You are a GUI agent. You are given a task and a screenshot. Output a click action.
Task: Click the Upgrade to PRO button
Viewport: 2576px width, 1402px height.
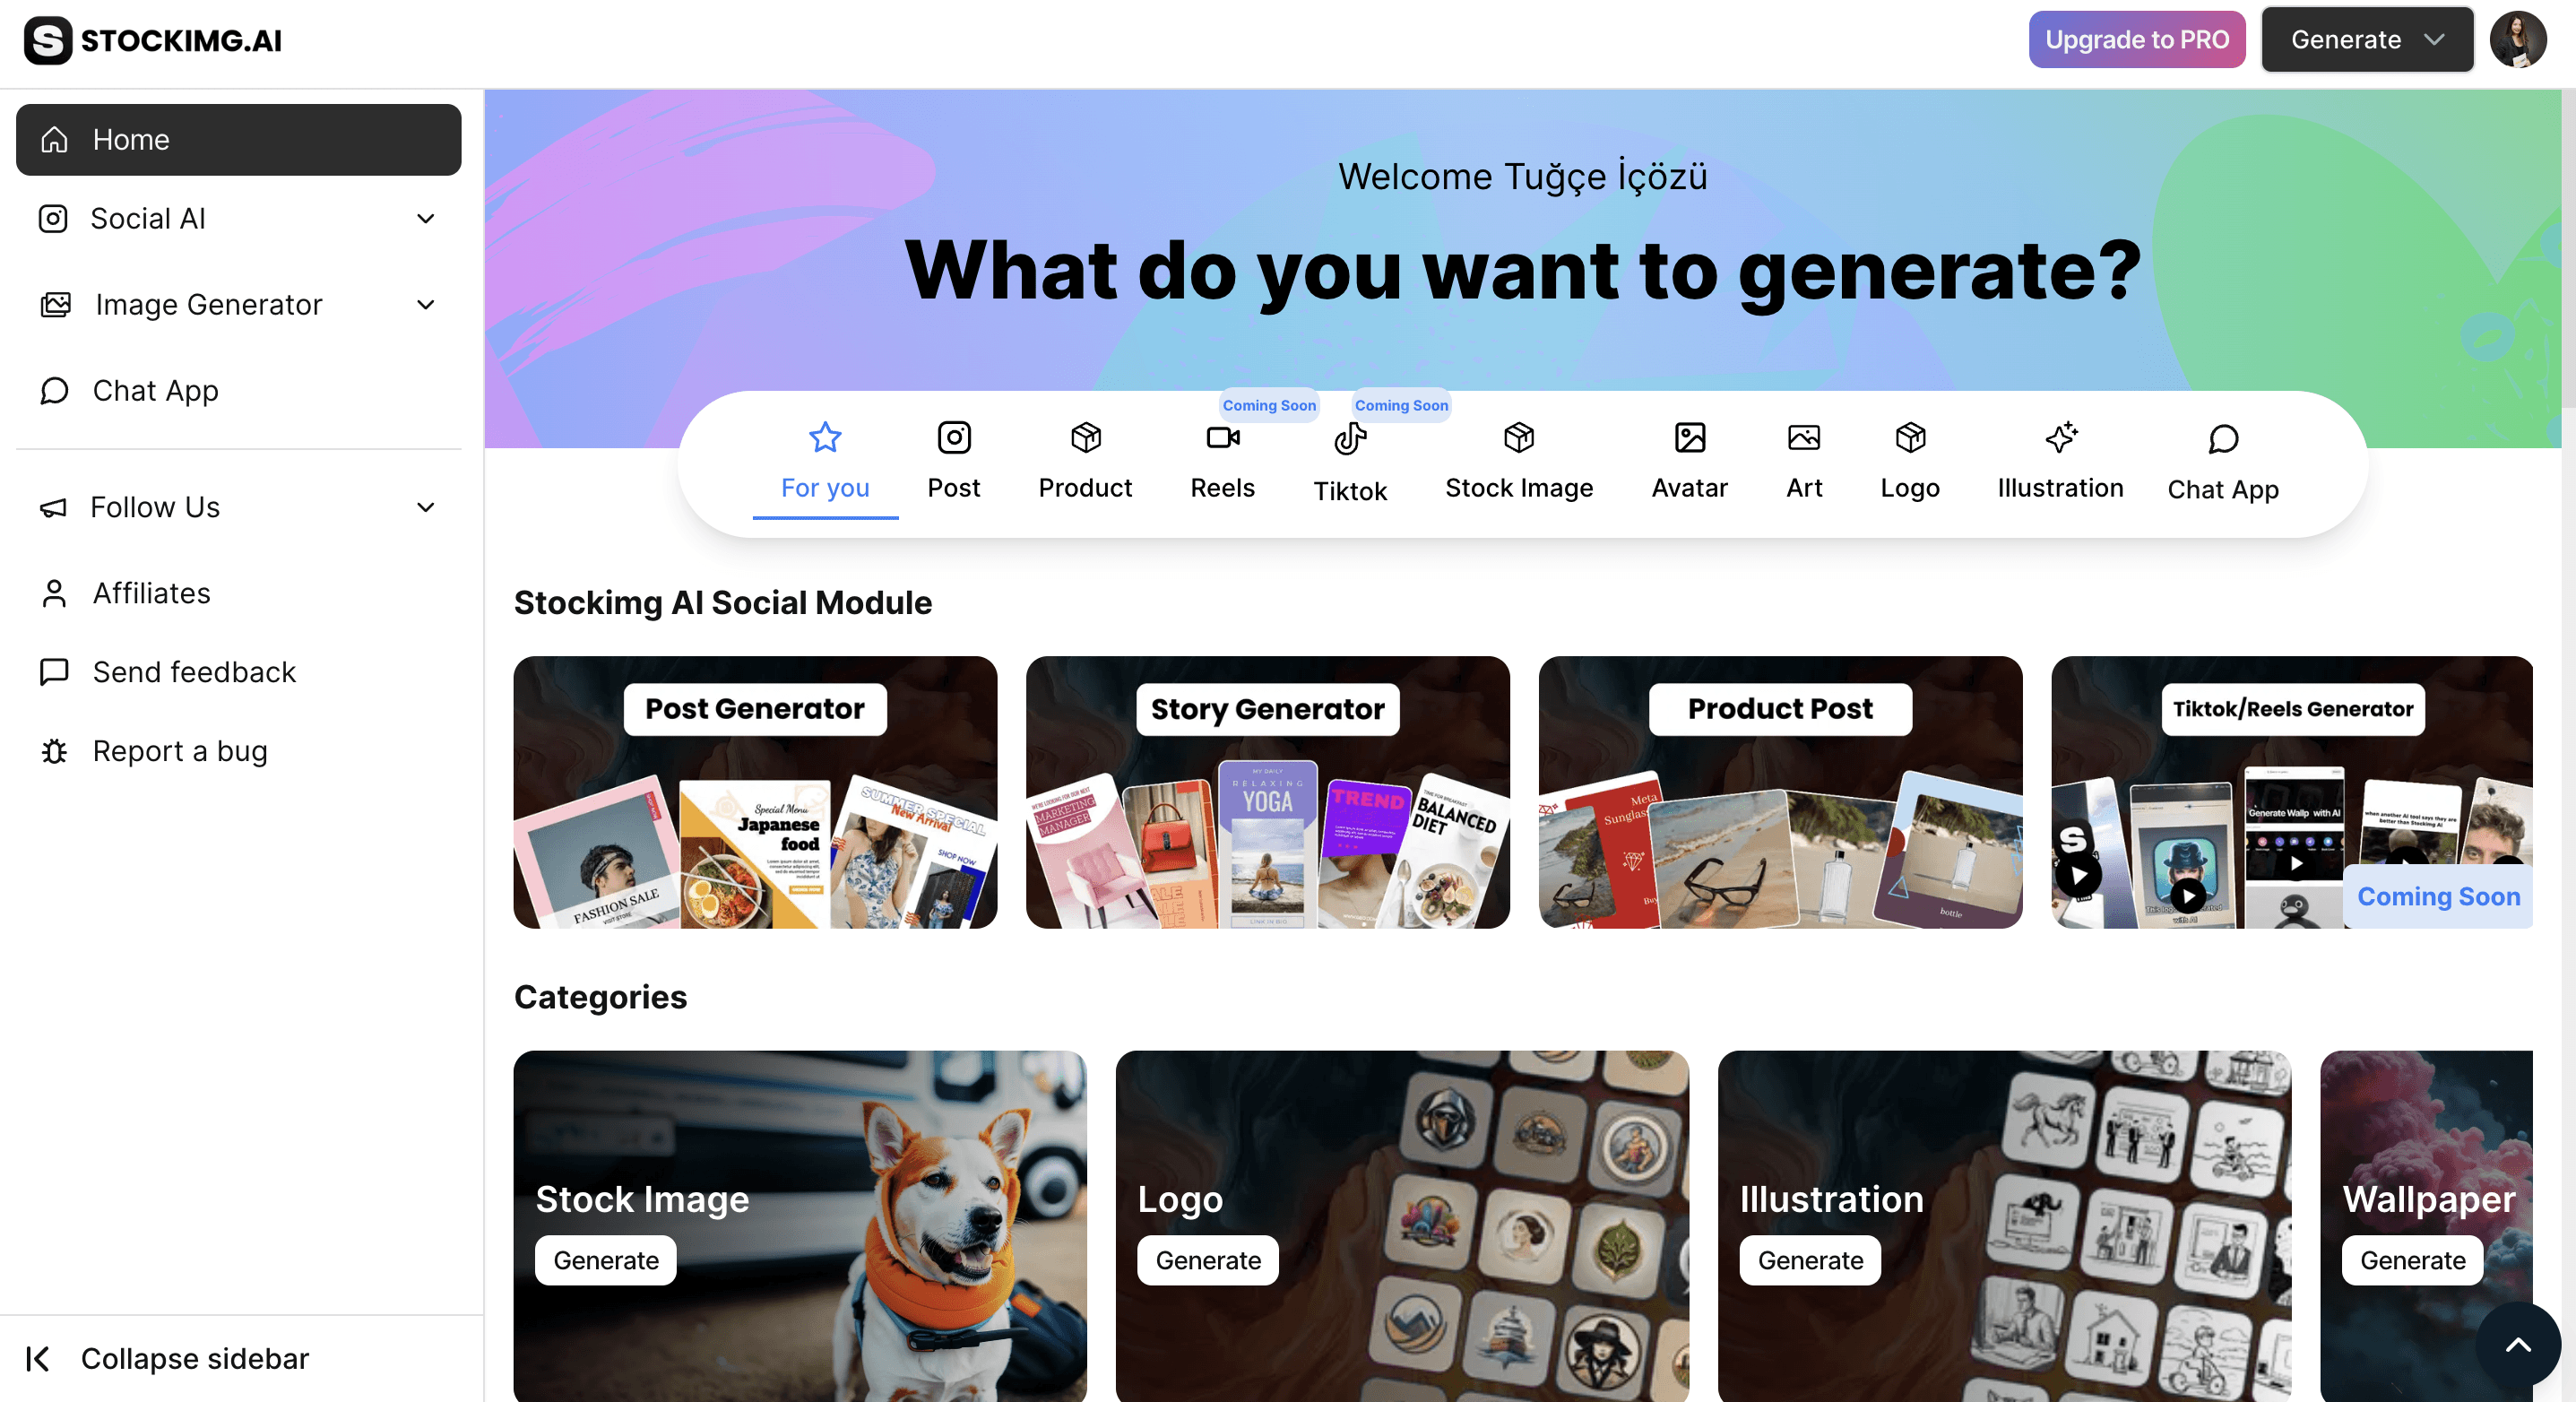(x=2136, y=40)
